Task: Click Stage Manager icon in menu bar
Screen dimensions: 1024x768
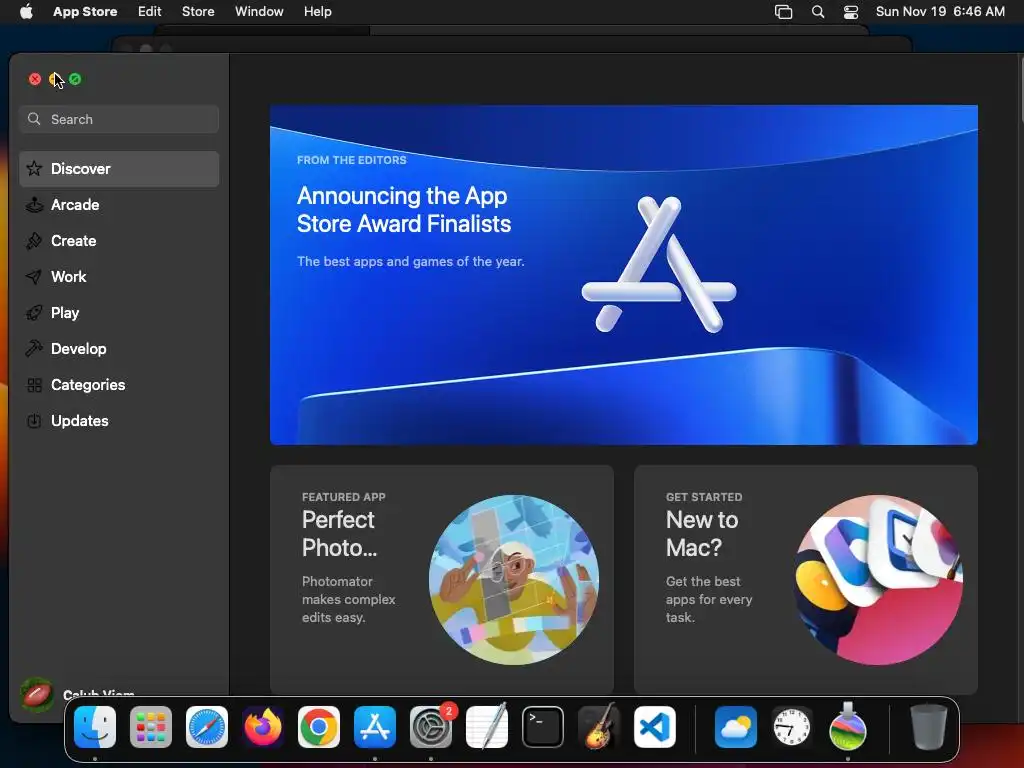Action: pos(783,12)
